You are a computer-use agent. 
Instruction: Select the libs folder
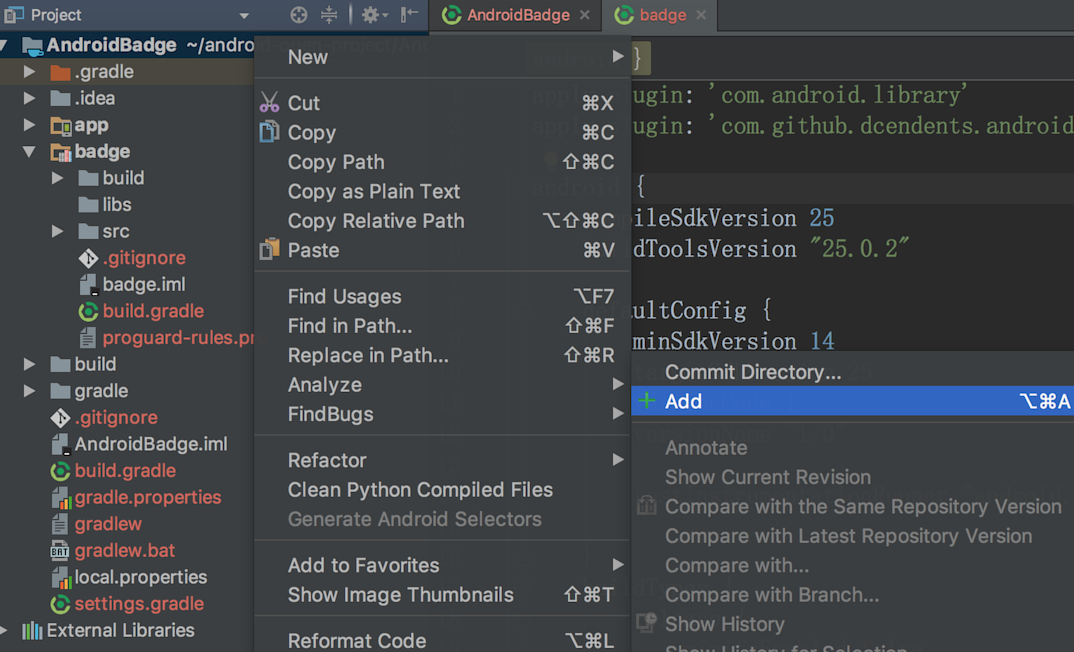click(x=105, y=205)
